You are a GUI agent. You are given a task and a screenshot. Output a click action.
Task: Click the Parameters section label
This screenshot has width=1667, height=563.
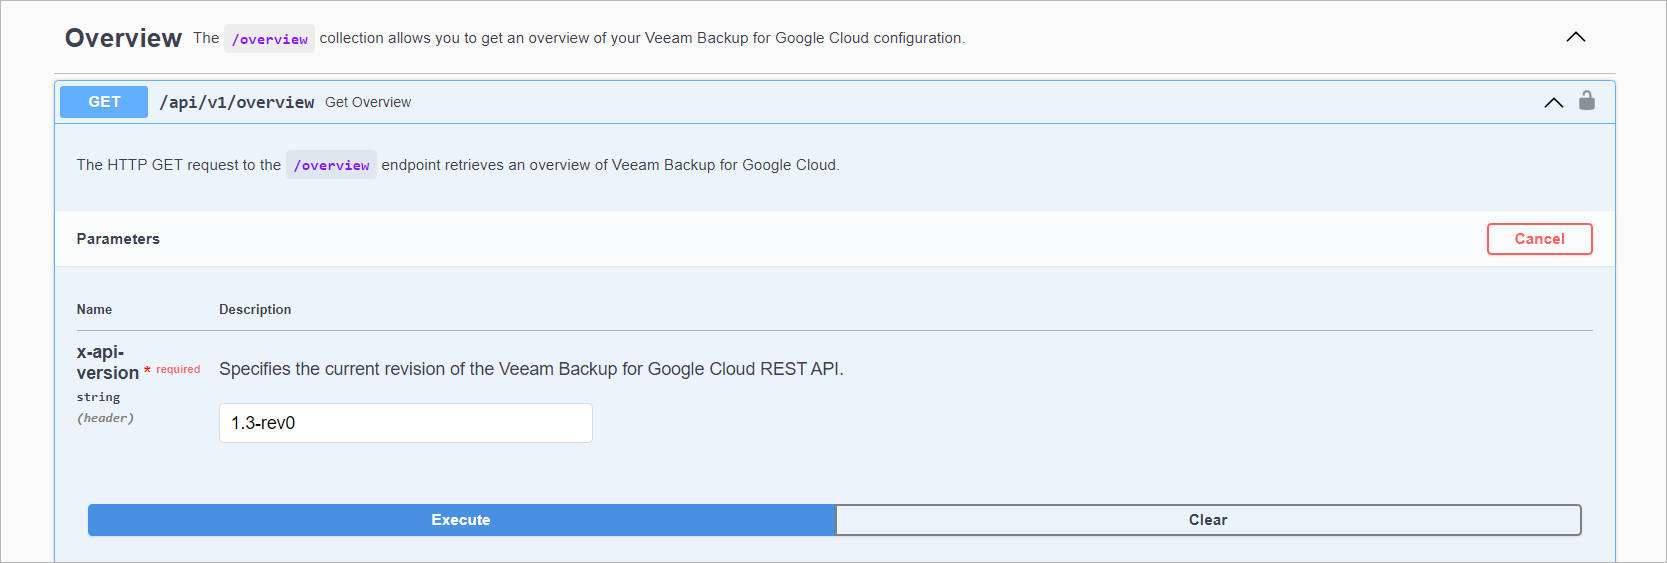click(118, 239)
